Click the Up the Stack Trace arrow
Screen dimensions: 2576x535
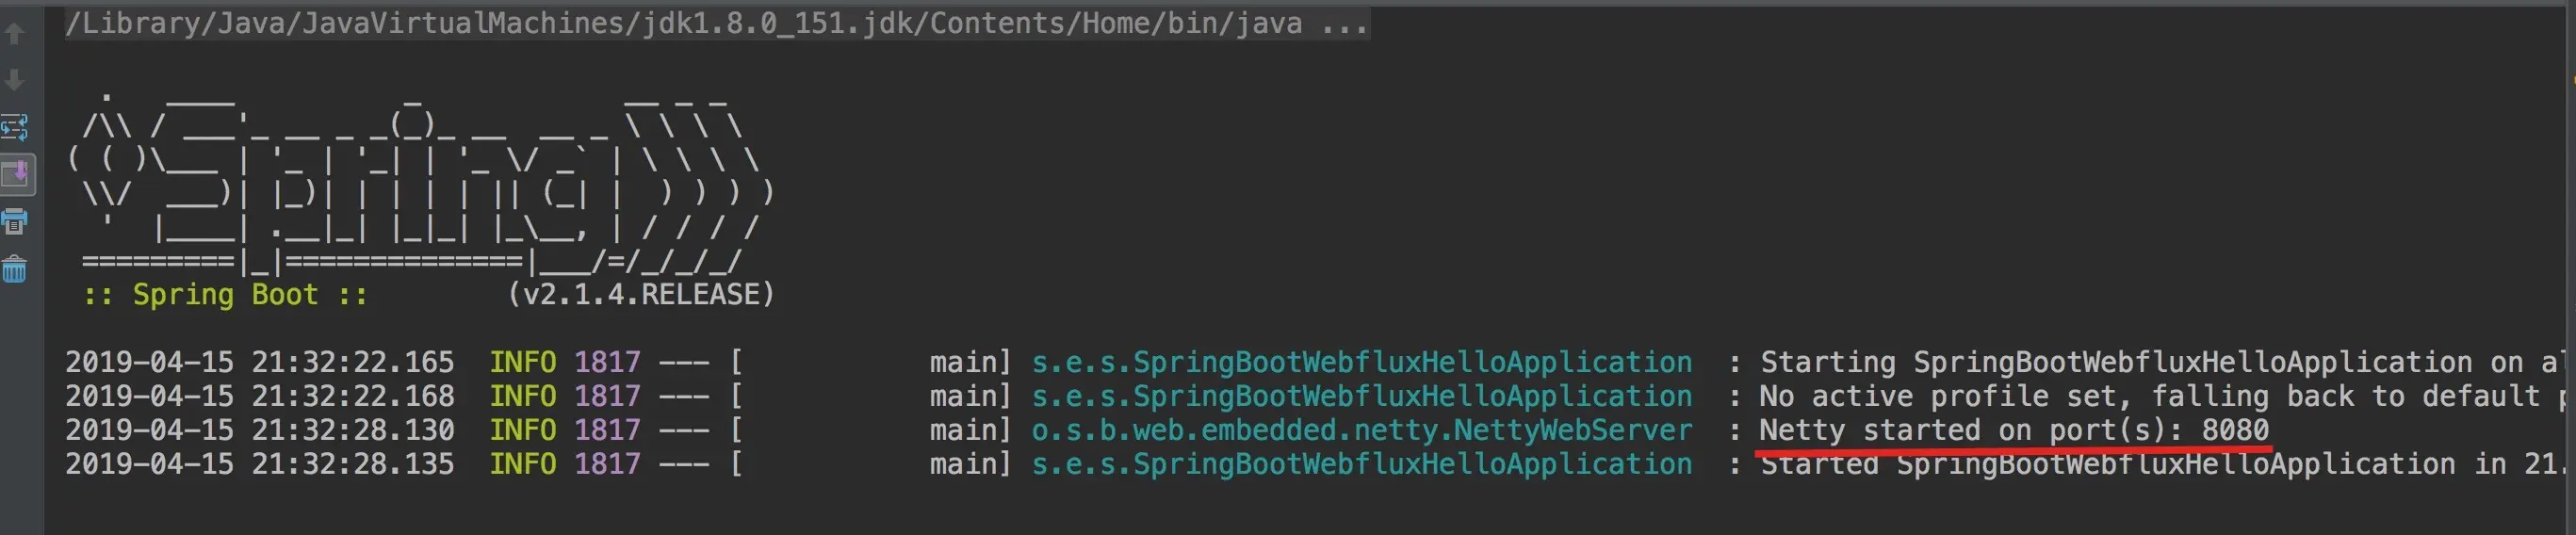[15, 34]
